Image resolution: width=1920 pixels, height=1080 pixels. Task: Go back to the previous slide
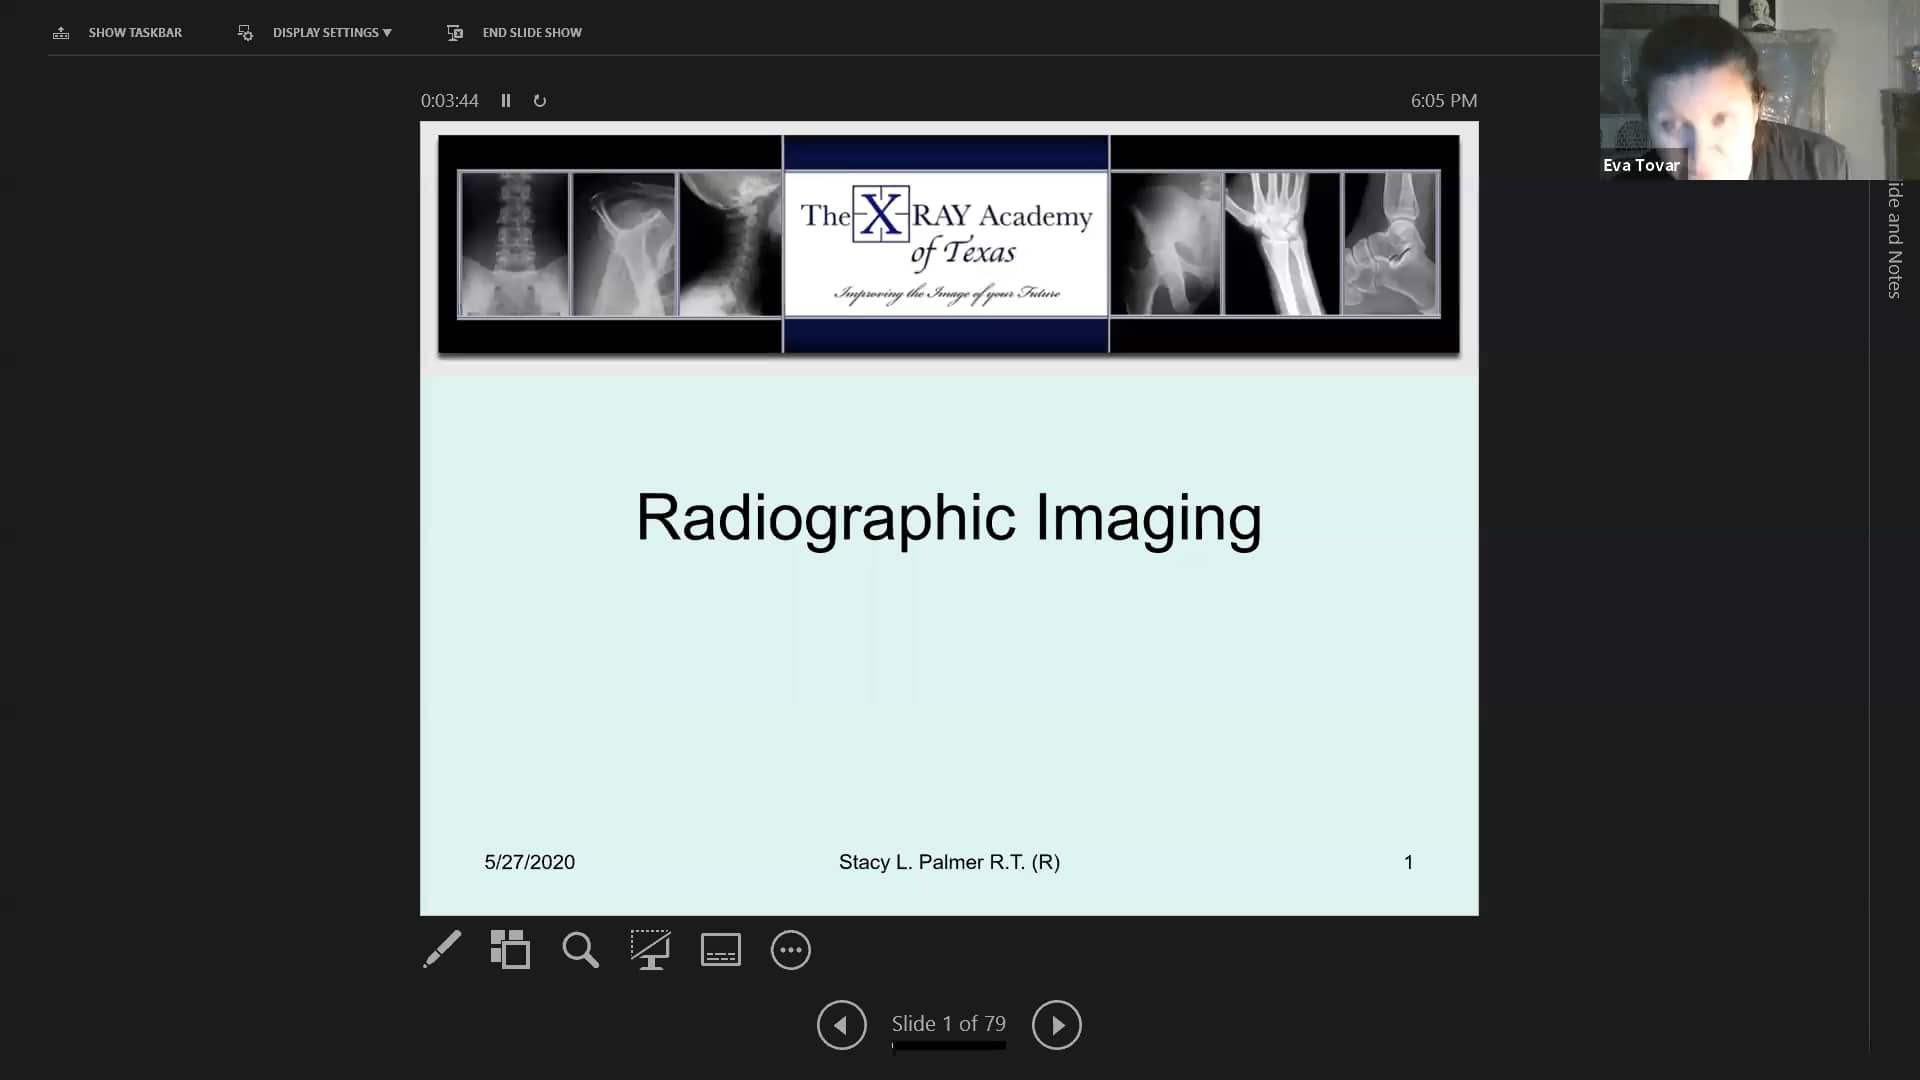tap(841, 1024)
